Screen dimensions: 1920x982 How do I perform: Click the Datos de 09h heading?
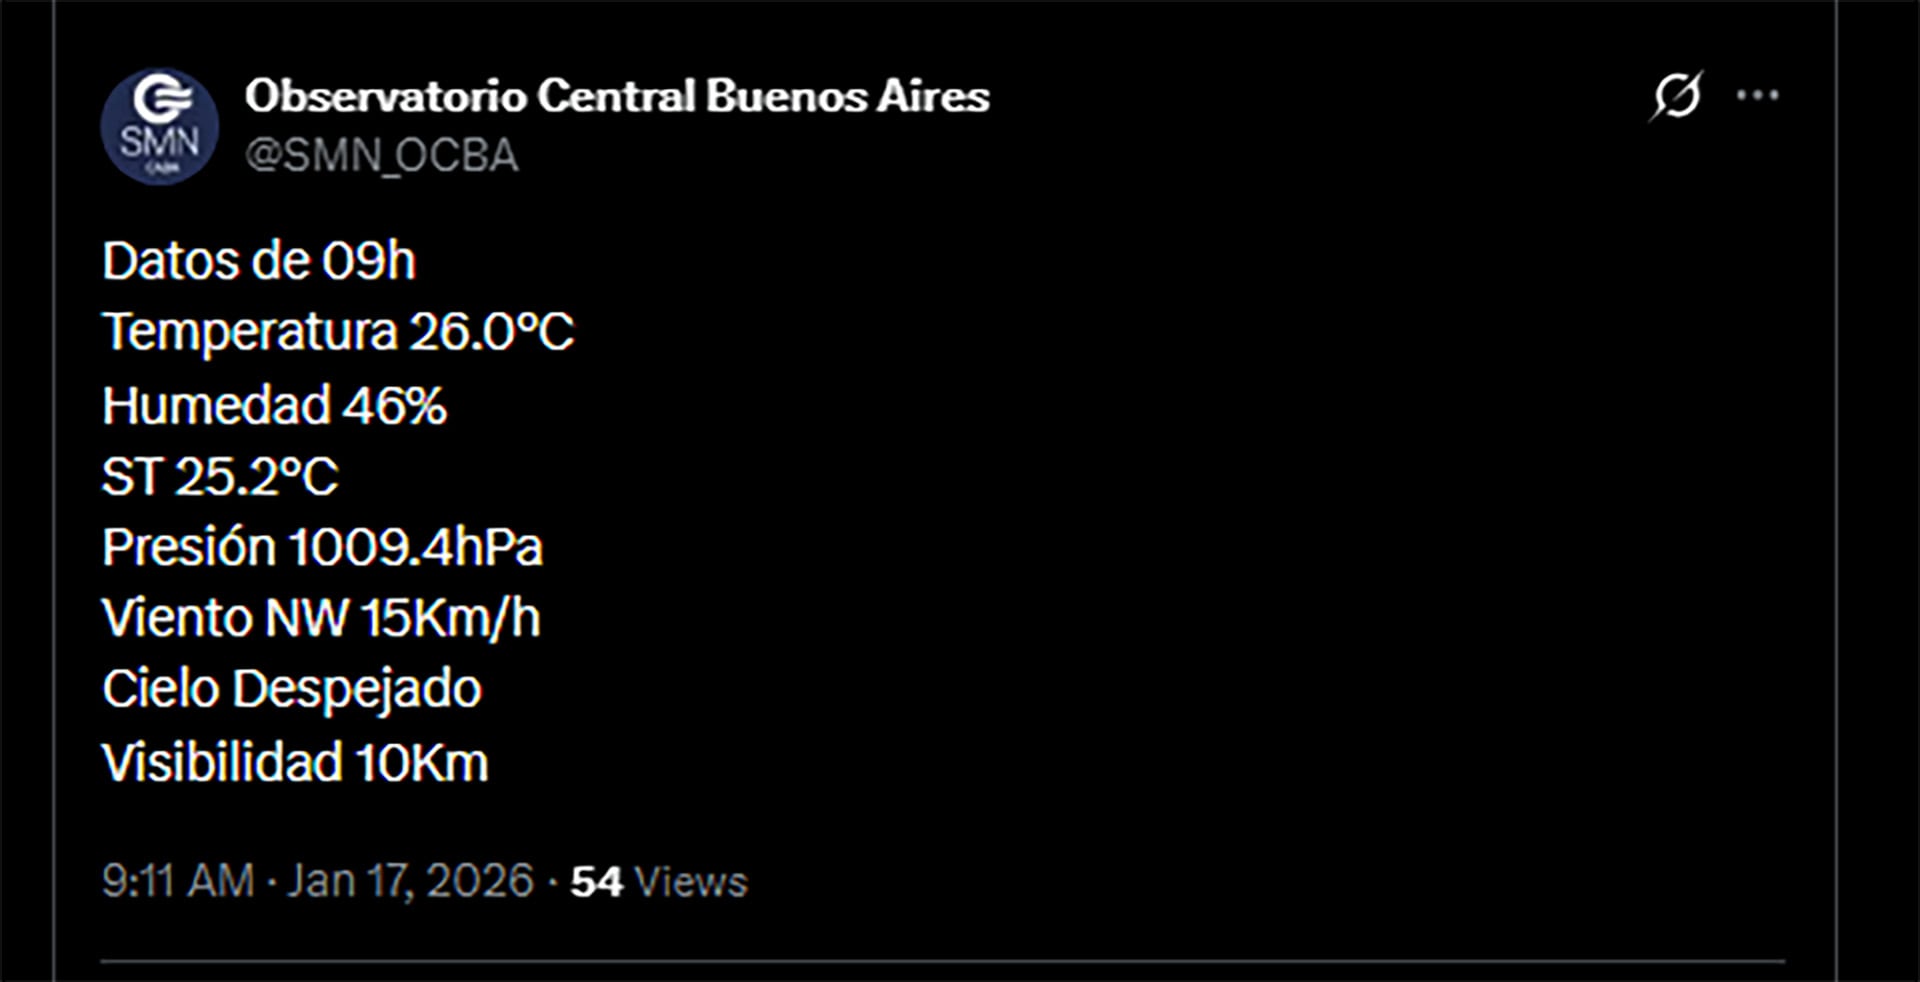click(261, 259)
